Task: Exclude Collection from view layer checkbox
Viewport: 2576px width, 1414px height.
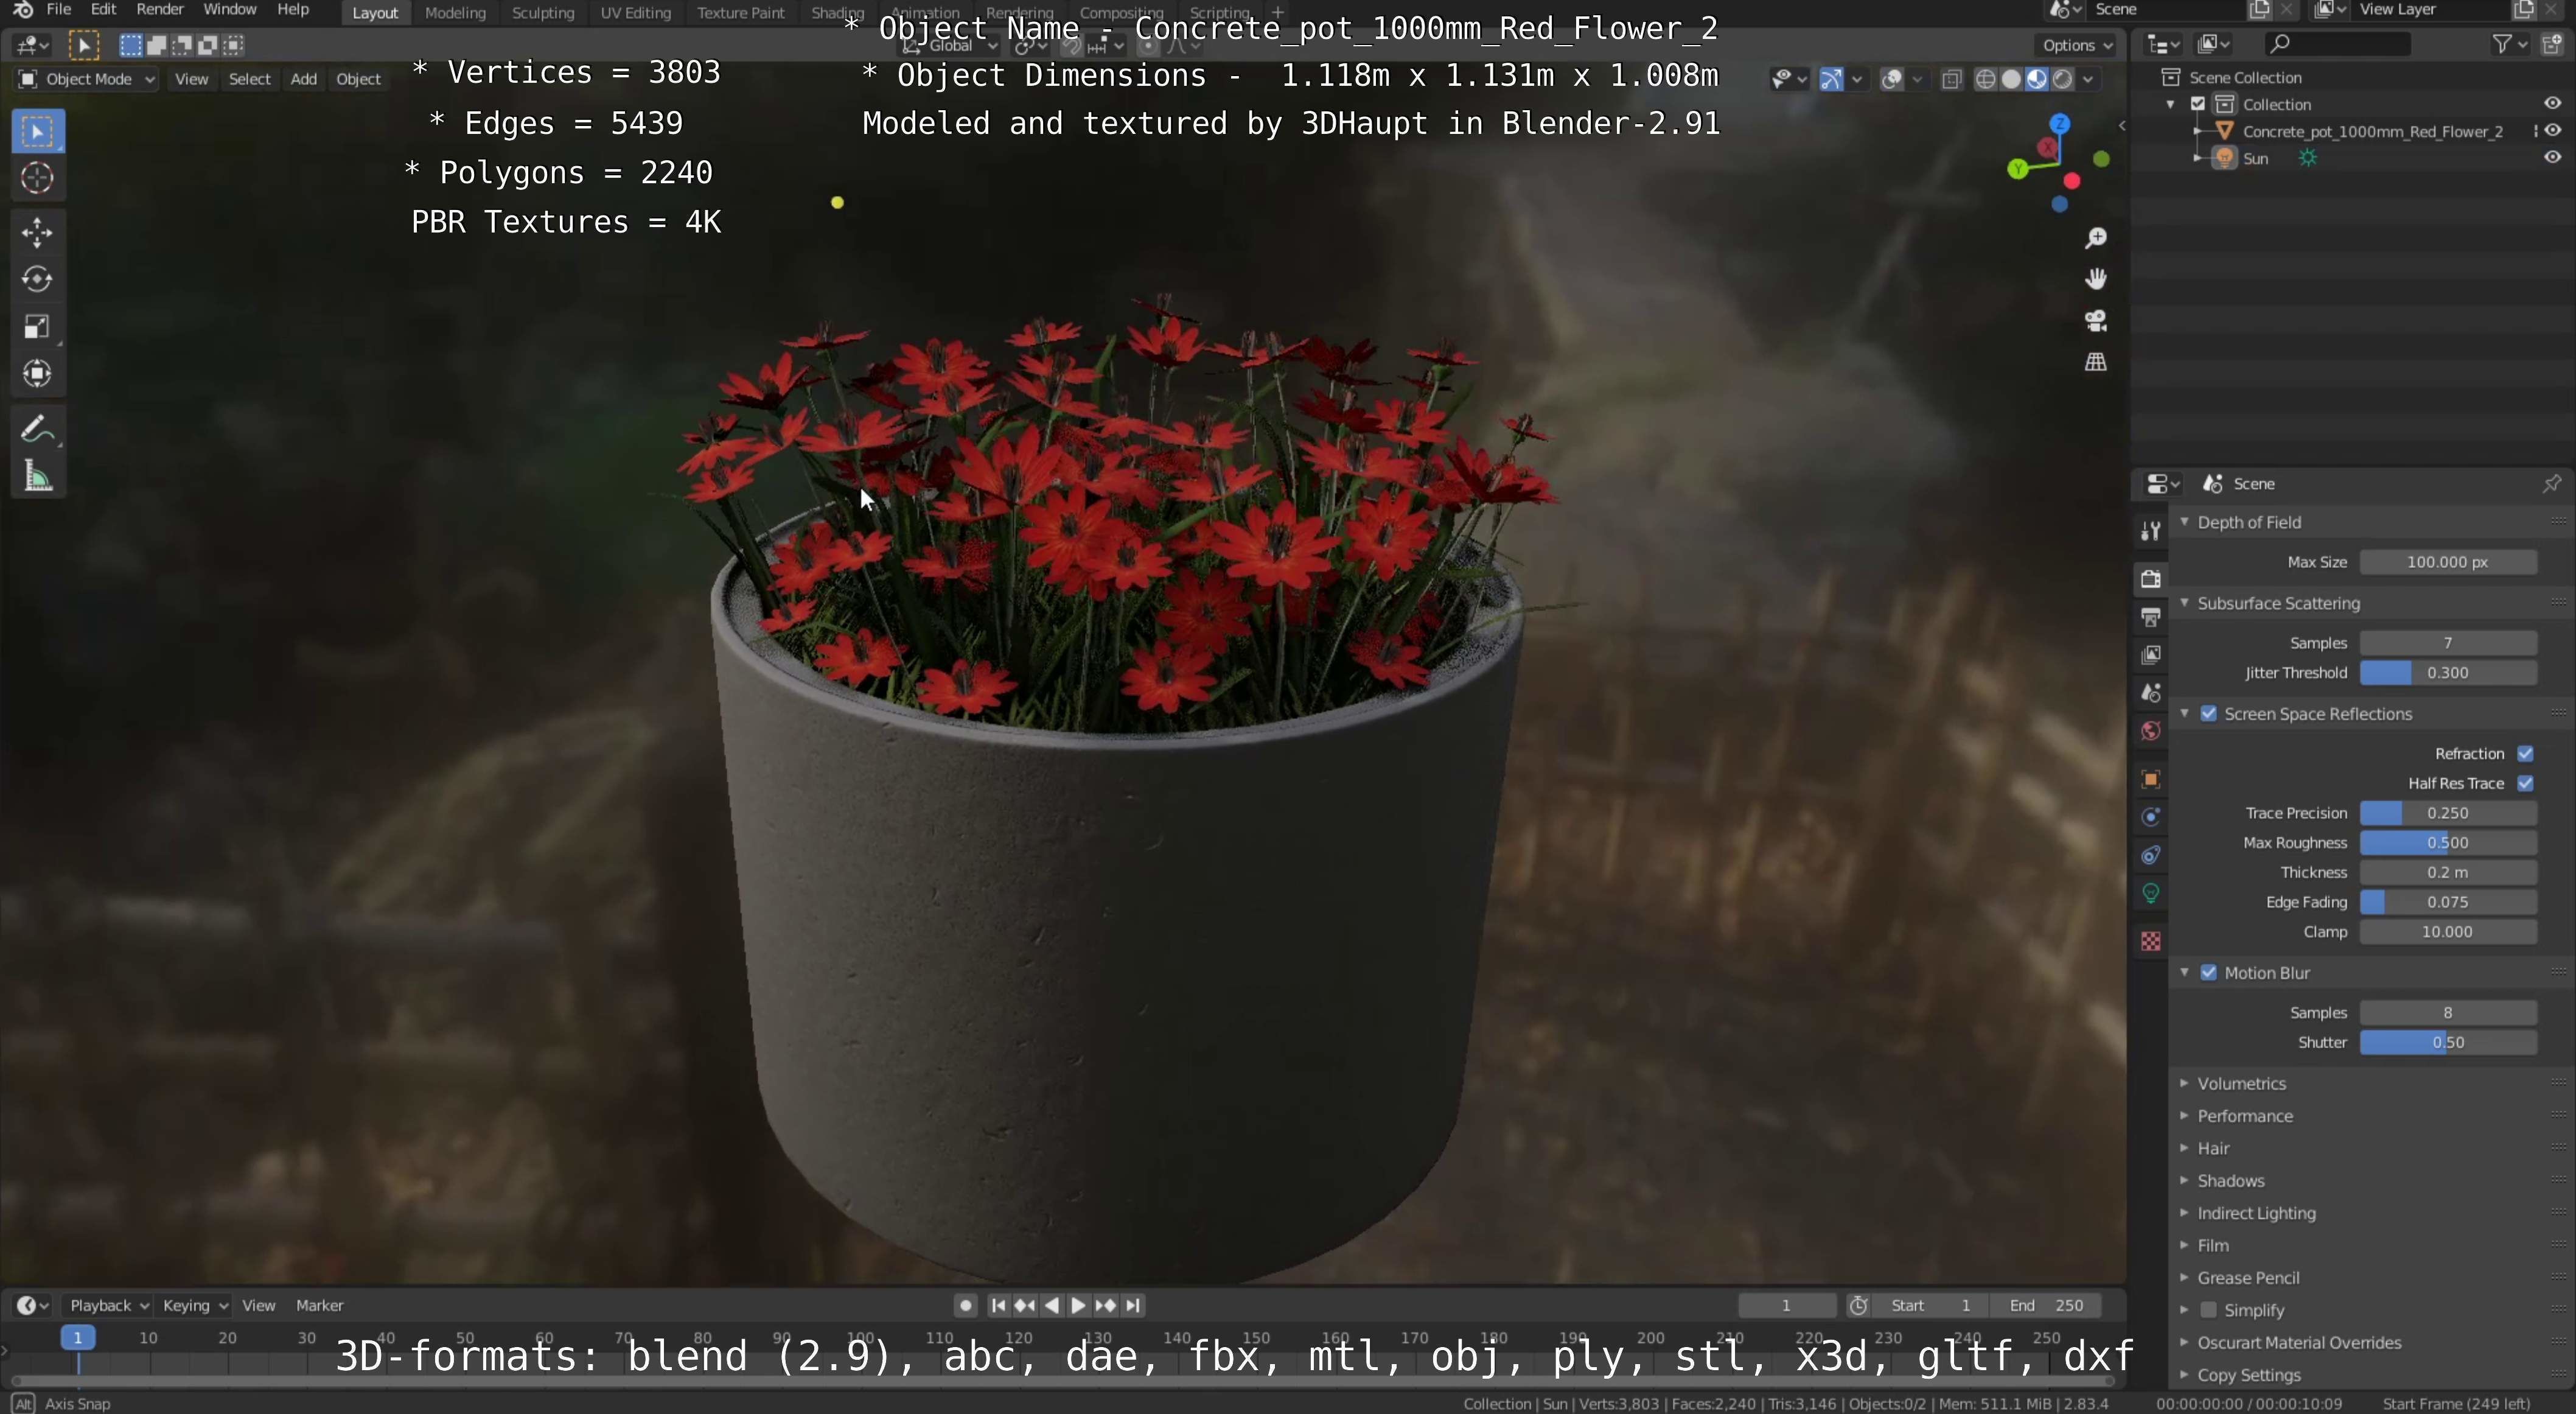Action: pyautogui.click(x=2198, y=104)
